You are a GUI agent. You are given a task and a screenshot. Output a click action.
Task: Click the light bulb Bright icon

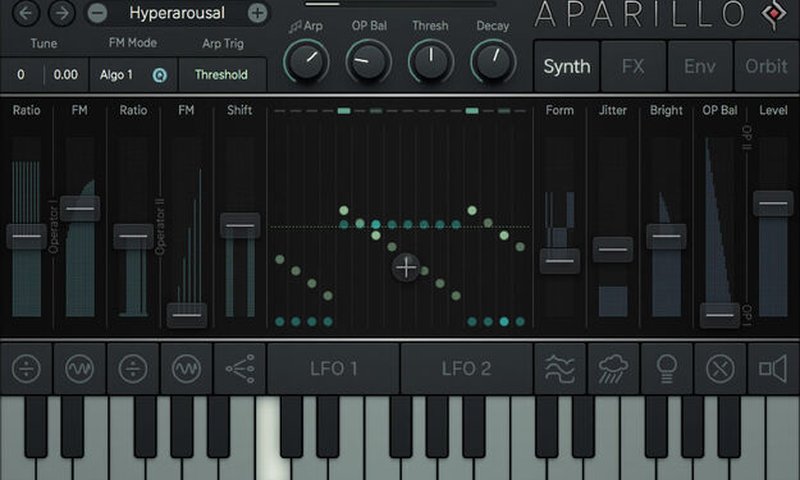666,369
